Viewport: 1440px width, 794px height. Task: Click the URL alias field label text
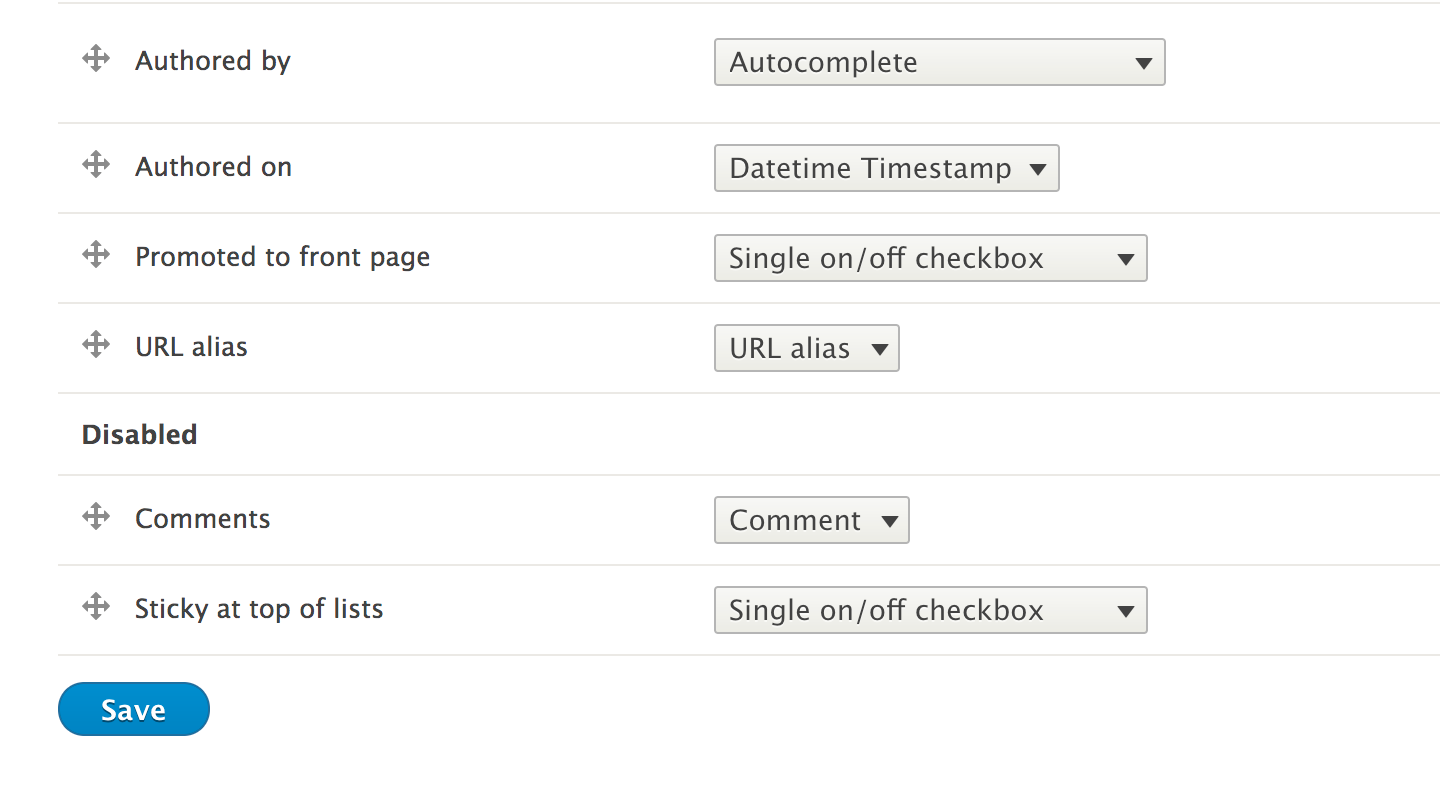(x=191, y=347)
